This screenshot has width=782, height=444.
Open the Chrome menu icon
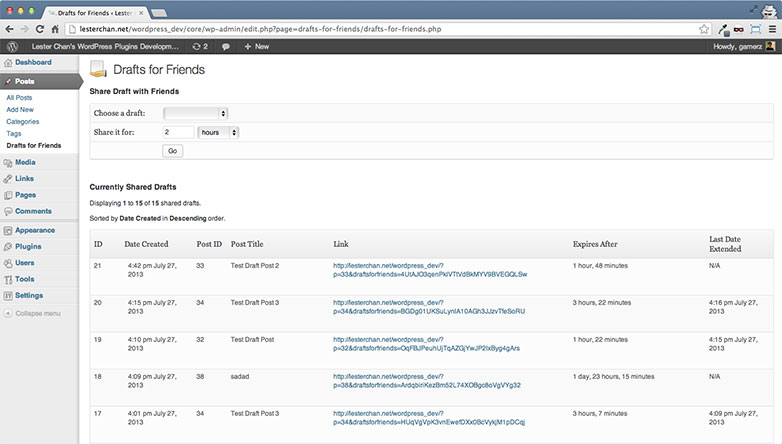[772, 29]
